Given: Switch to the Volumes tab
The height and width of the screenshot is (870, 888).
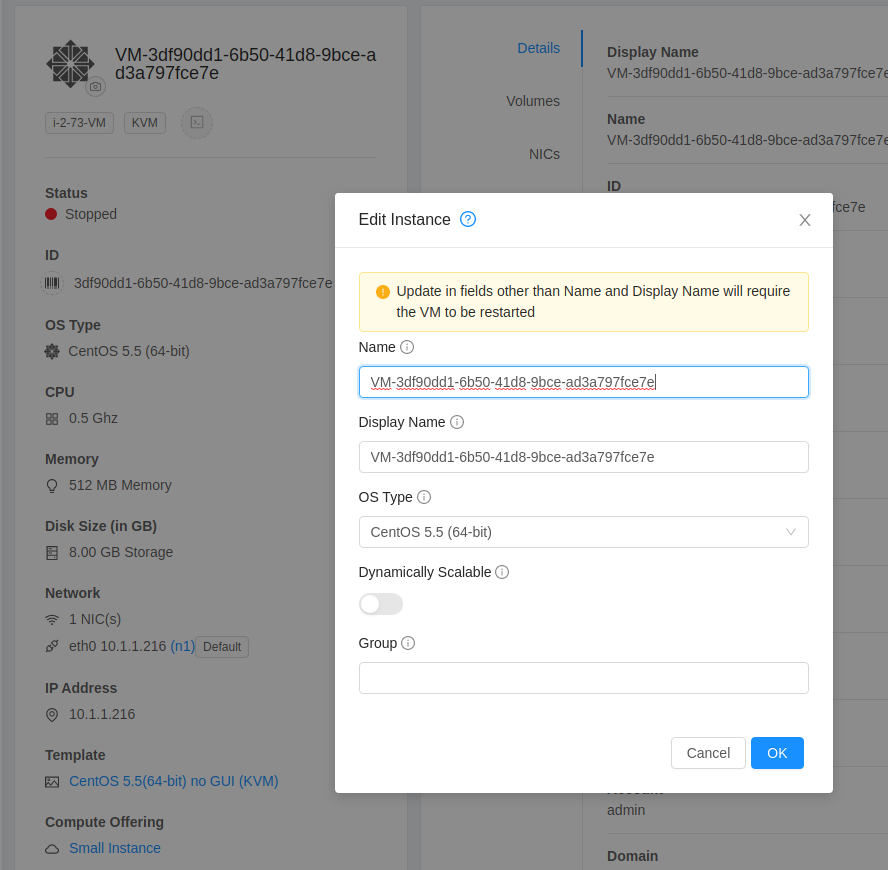Looking at the screenshot, I should (x=533, y=101).
